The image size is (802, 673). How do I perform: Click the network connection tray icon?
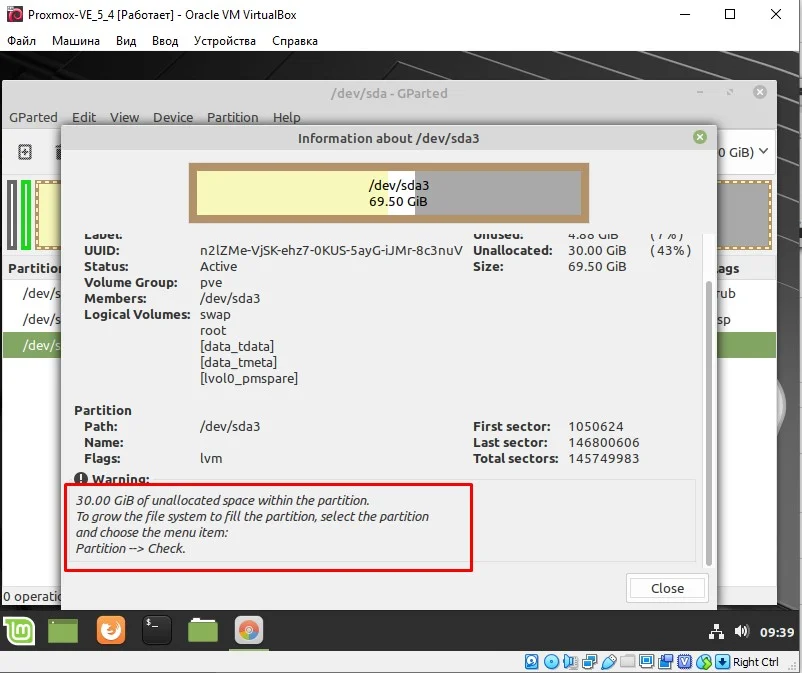tap(716, 632)
